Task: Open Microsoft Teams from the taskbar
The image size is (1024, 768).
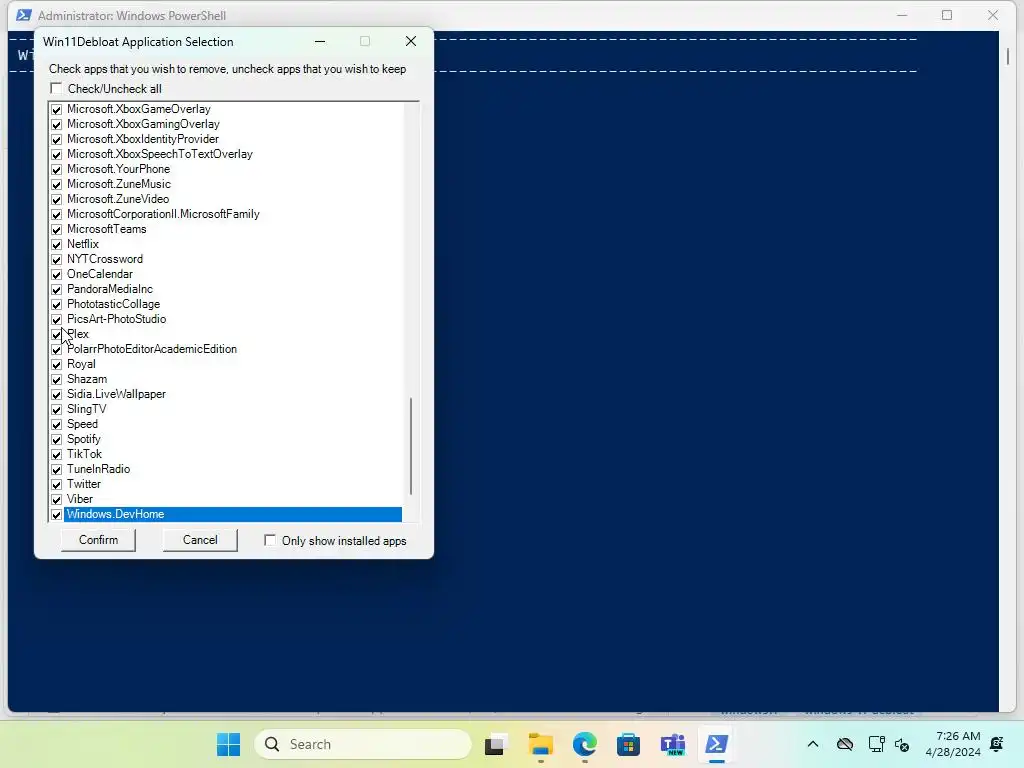Action: pos(673,744)
